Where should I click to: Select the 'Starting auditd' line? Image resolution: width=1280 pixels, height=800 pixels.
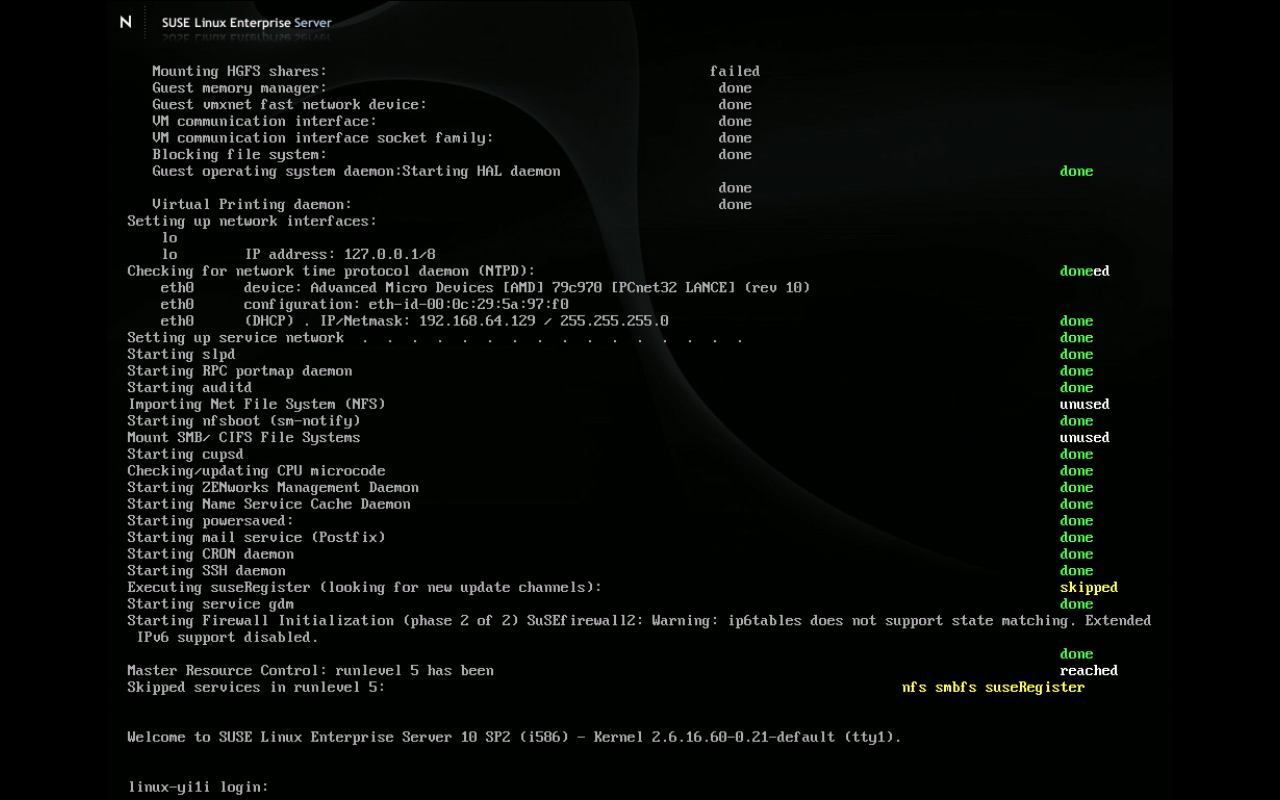pyautogui.click(x=189, y=388)
